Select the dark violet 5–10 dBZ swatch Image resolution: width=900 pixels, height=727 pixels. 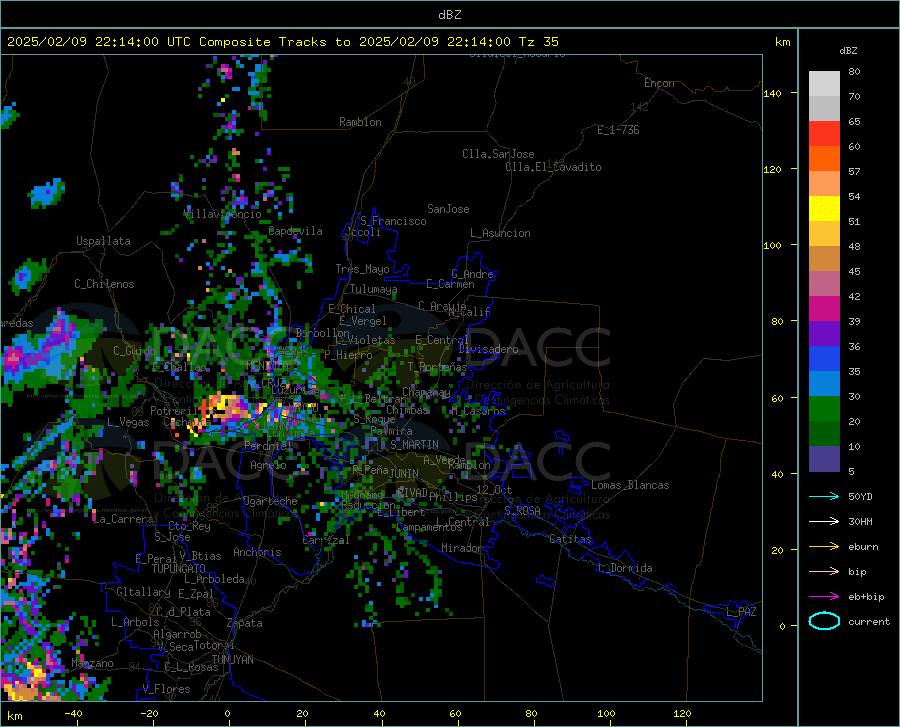pyautogui.click(x=824, y=459)
